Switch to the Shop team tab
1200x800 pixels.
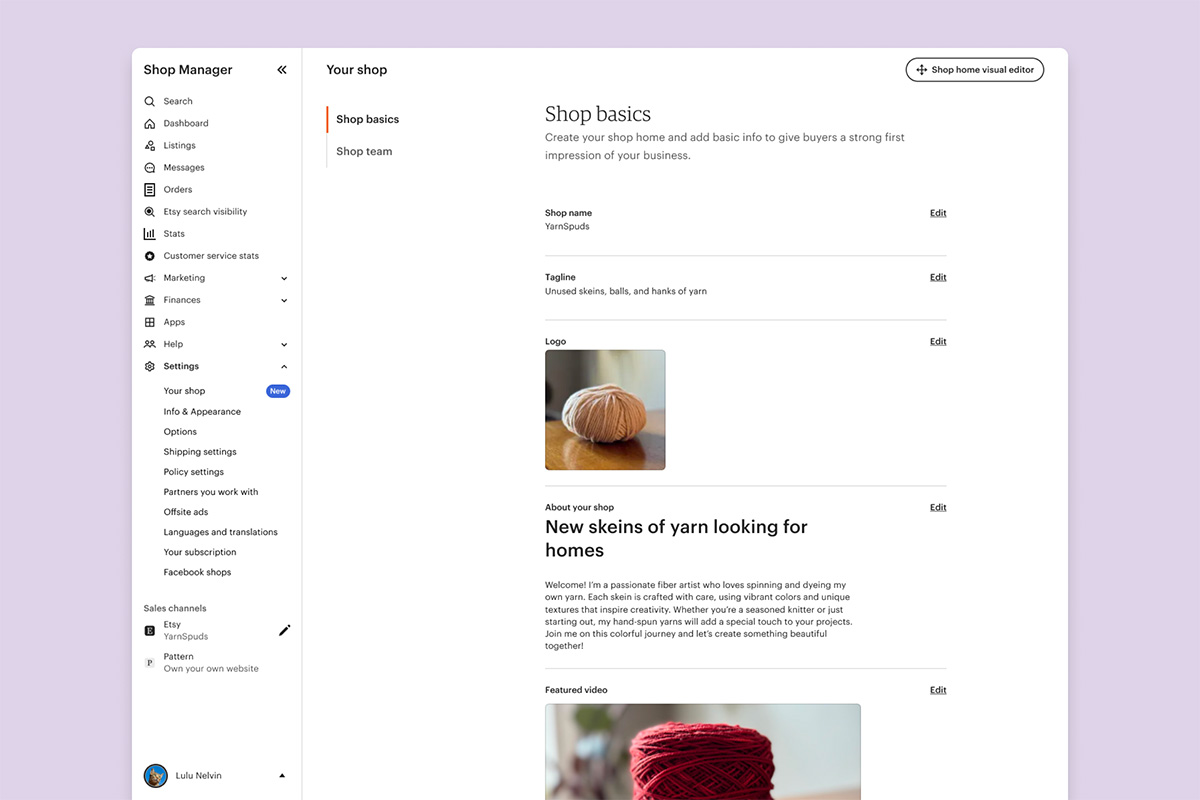tap(364, 151)
